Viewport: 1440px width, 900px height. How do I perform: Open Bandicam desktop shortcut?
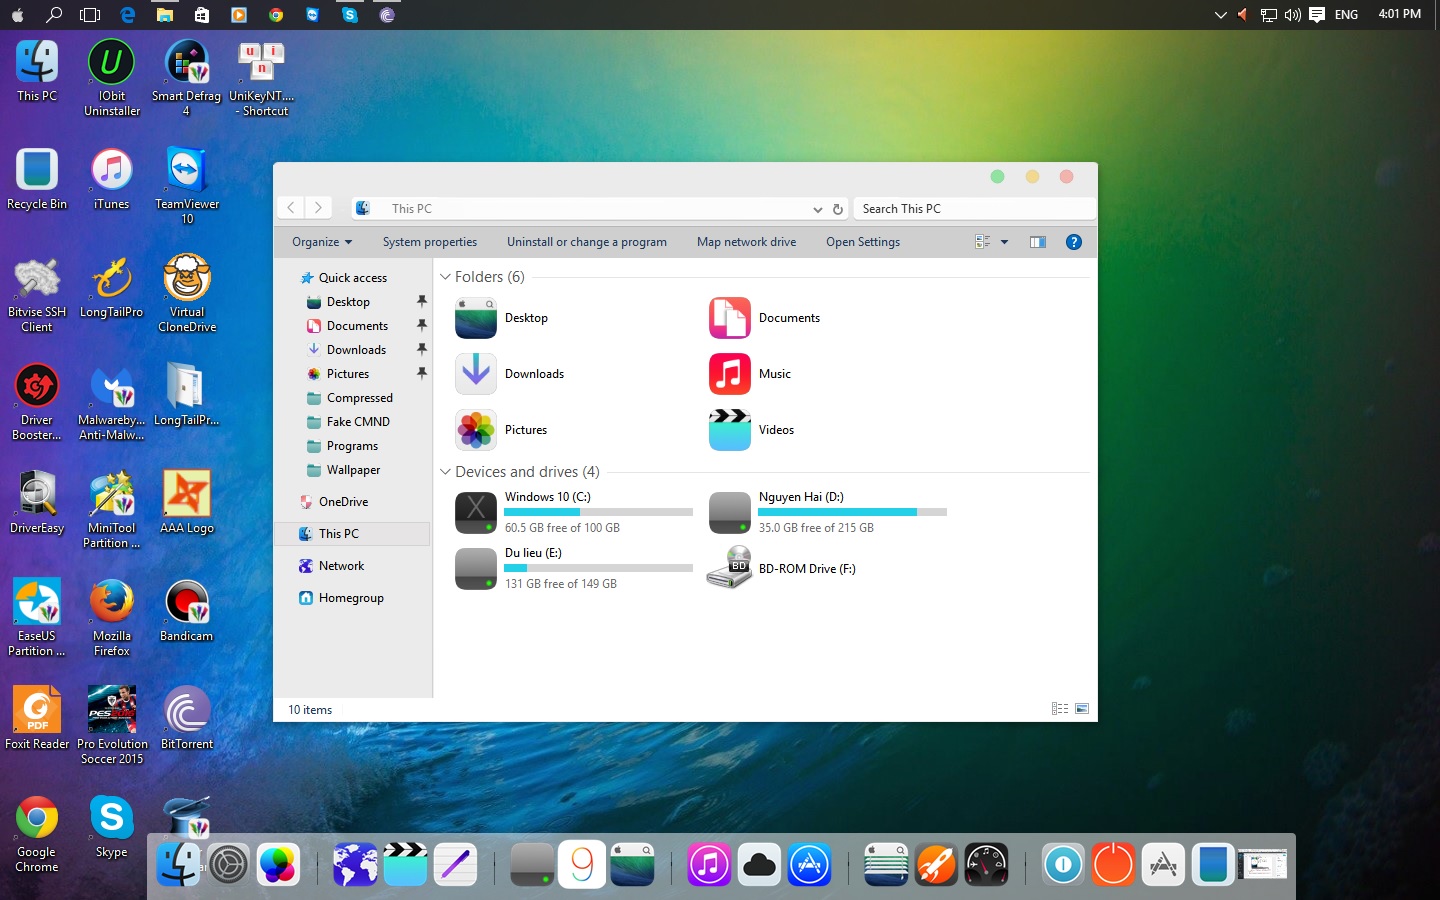187,610
